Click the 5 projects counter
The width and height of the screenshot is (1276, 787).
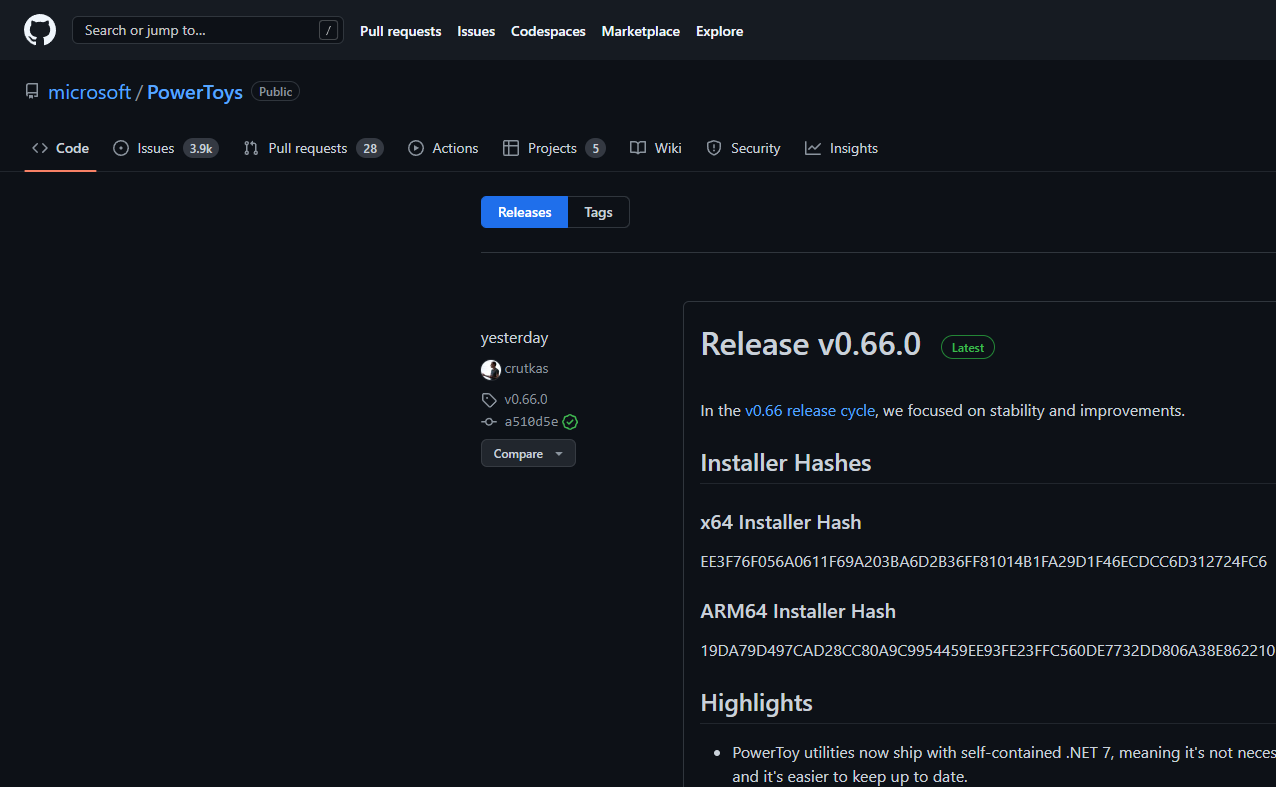click(595, 148)
